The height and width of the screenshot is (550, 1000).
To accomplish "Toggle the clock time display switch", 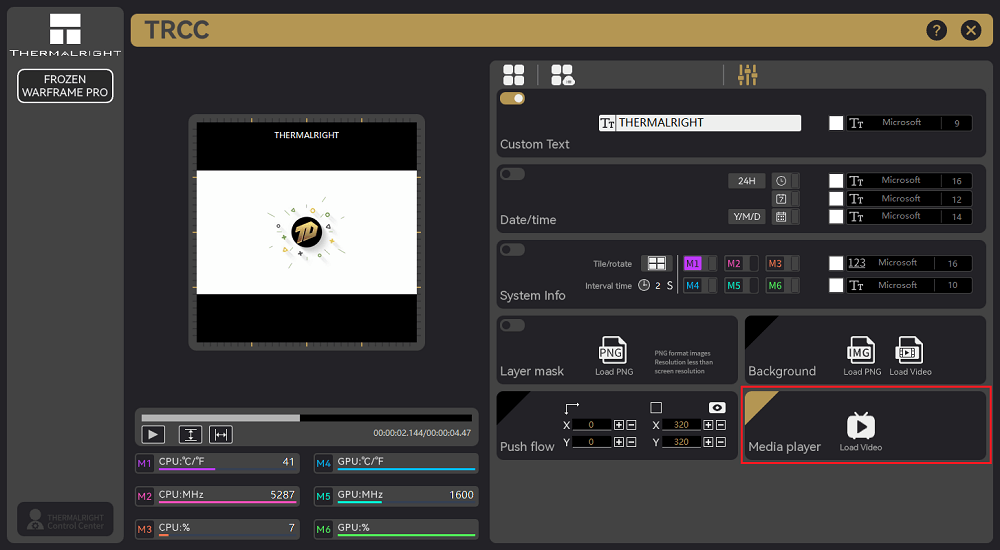I will pyautogui.click(x=786, y=181).
